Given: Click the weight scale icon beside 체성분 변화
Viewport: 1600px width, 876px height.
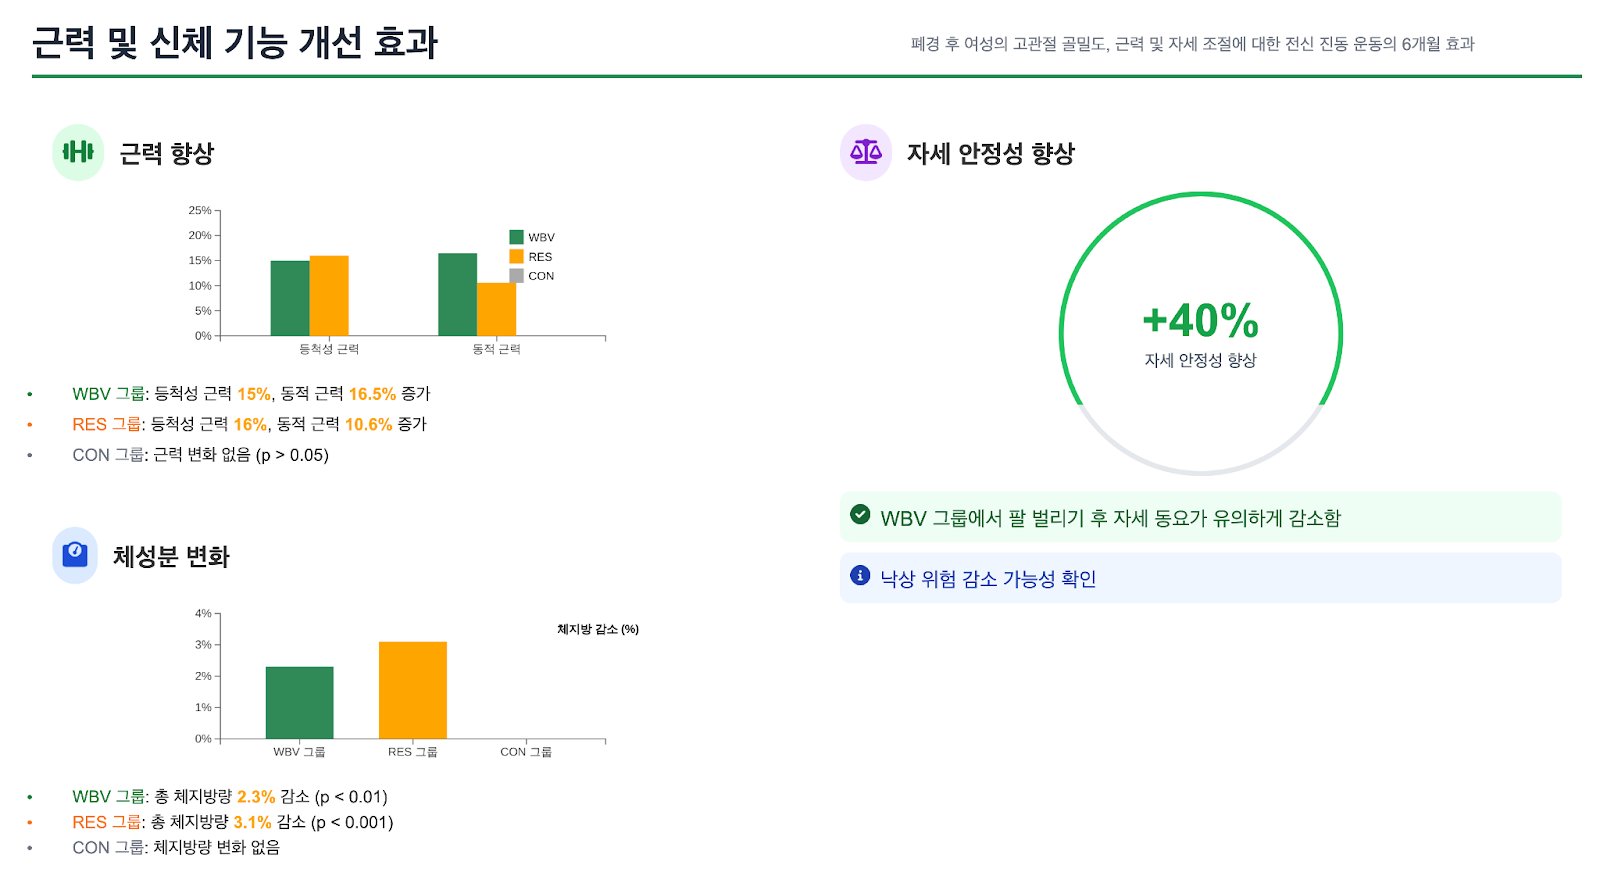Looking at the screenshot, I should 75,554.
